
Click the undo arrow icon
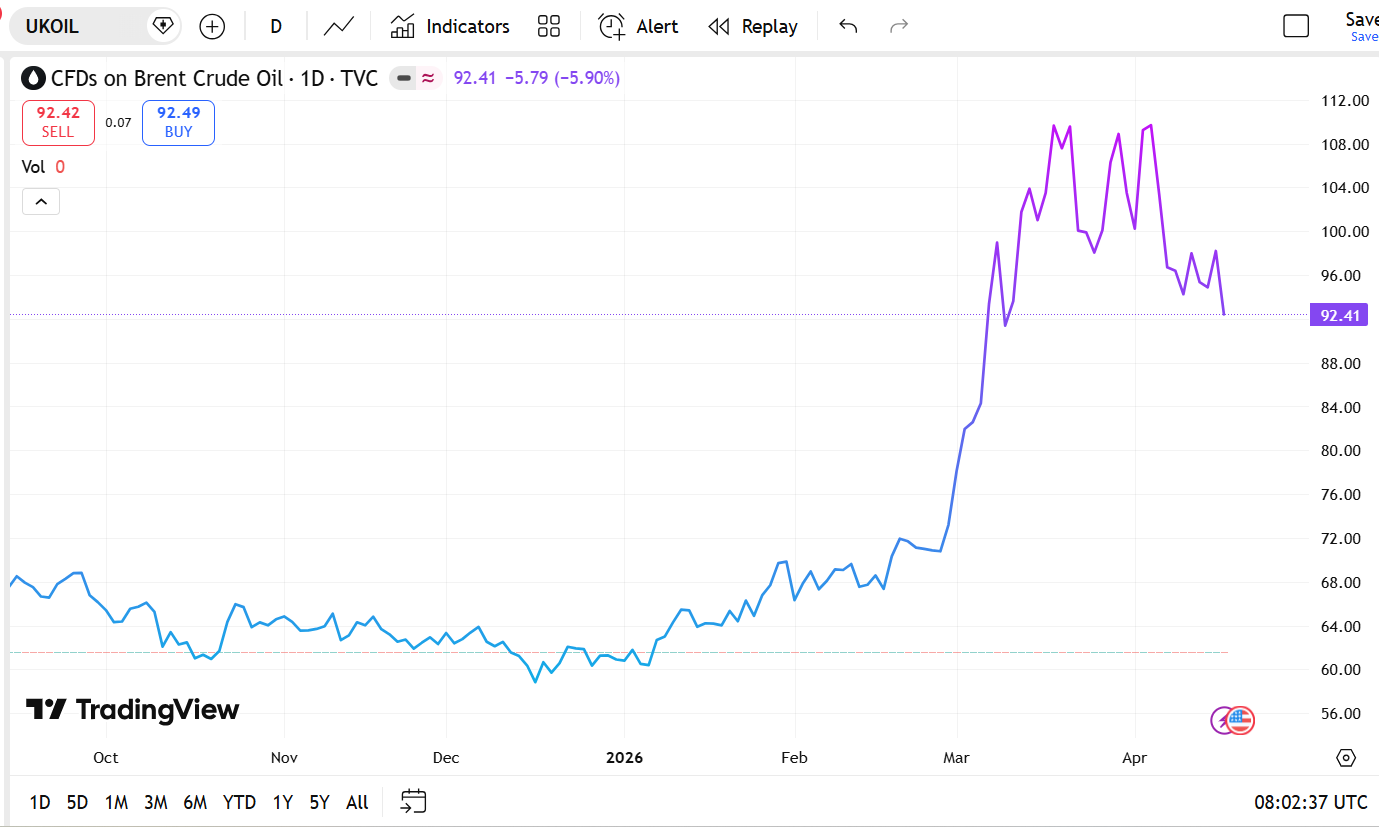pyautogui.click(x=848, y=27)
